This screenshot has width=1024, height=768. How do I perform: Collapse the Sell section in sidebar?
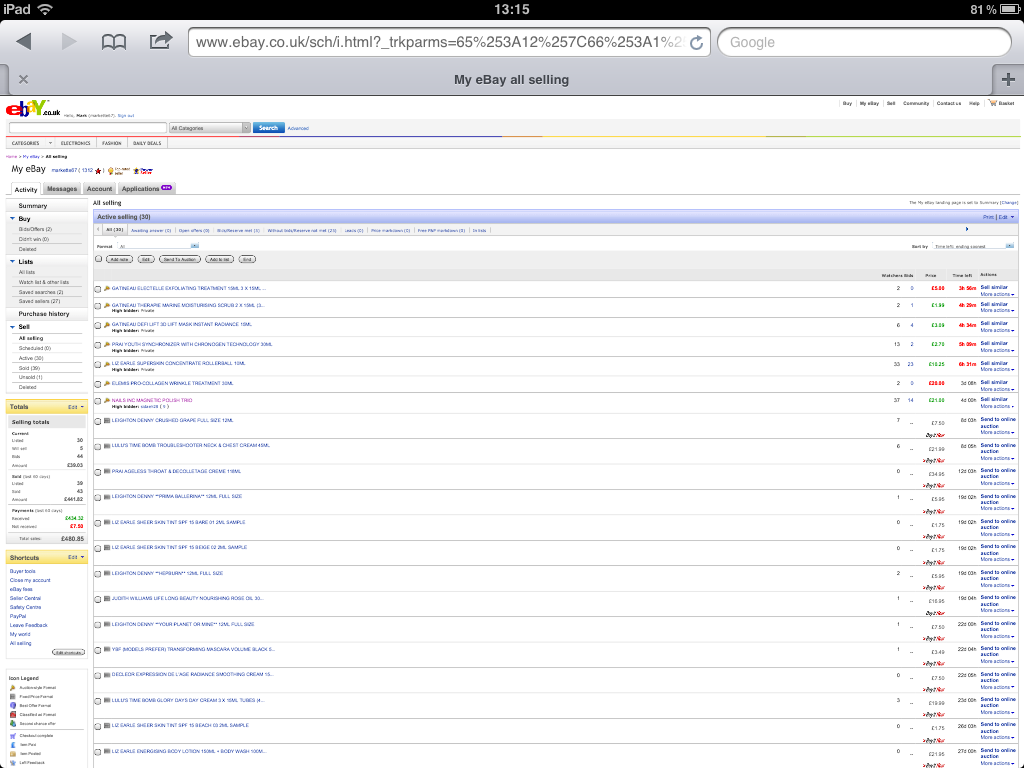[12, 327]
